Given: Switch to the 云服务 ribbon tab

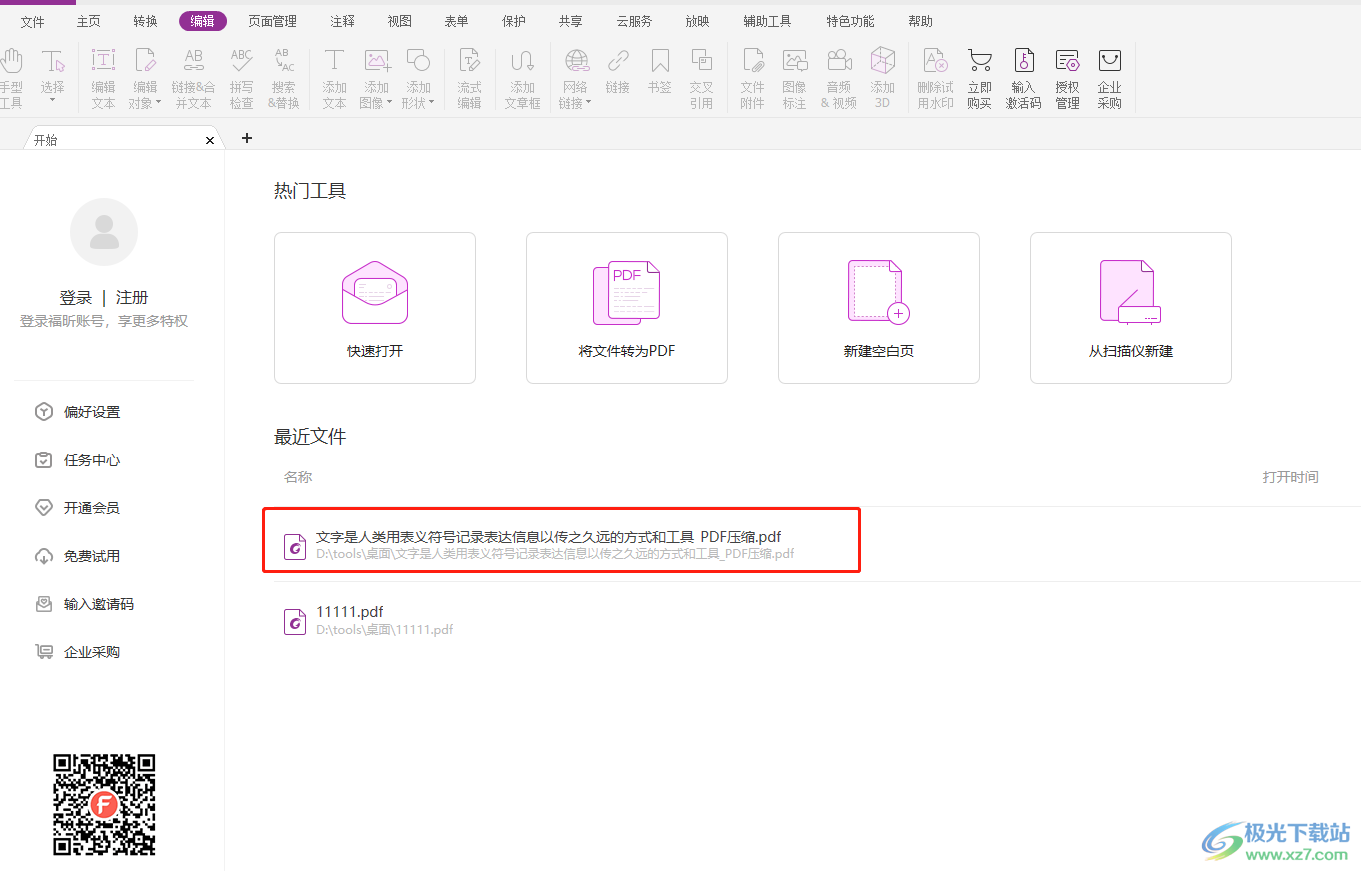Looking at the screenshot, I should pos(634,21).
